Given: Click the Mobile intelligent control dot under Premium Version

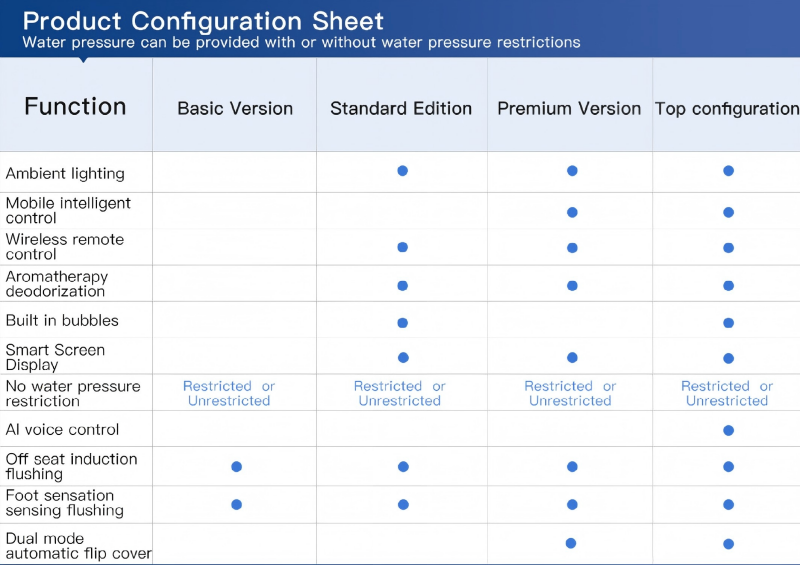Looking at the screenshot, I should pos(572,212).
